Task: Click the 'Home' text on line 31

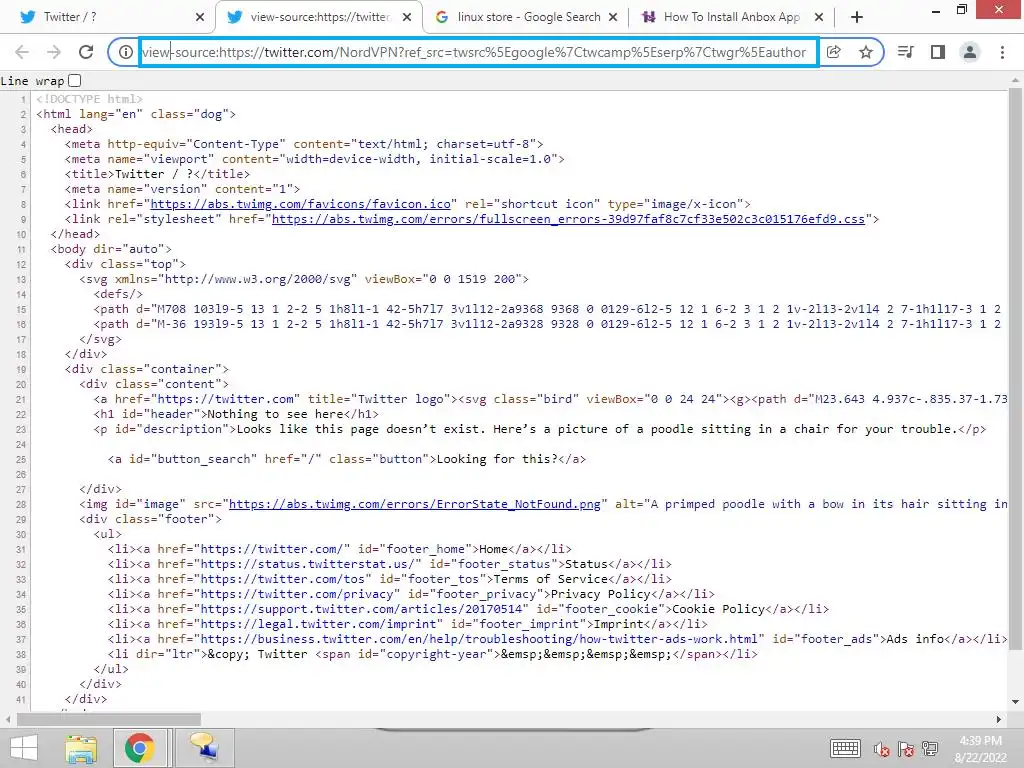Action: [493, 549]
